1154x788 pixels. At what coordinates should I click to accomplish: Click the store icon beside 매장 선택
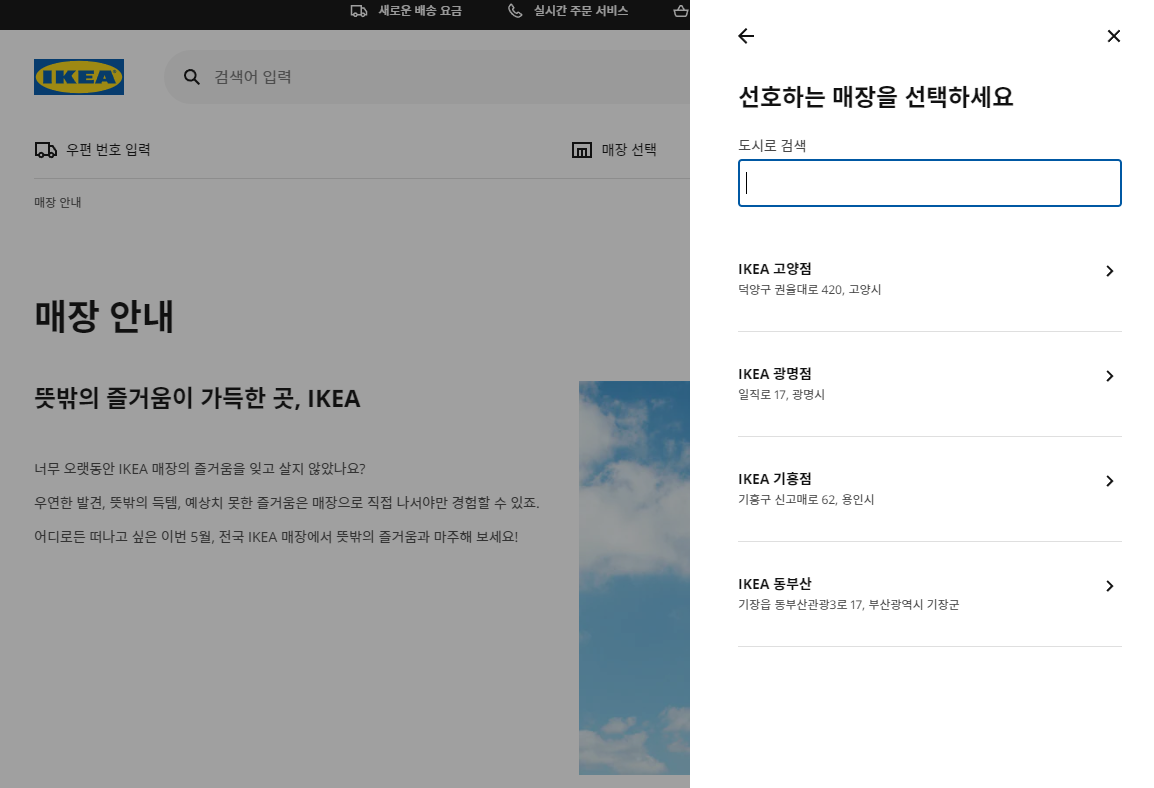(582, 150)
